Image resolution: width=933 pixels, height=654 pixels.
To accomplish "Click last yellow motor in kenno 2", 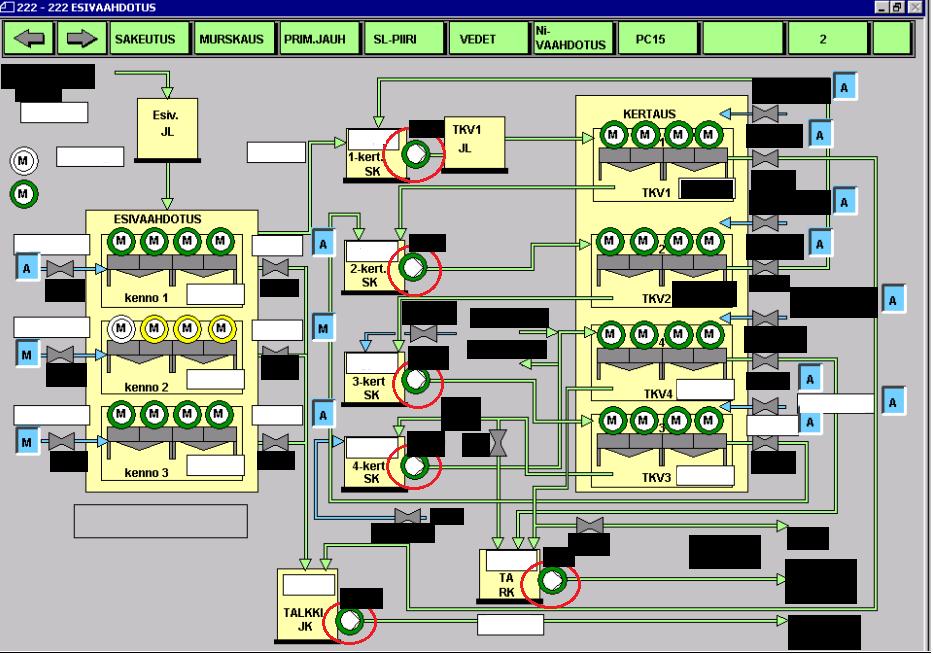I will tap(222, 328).
